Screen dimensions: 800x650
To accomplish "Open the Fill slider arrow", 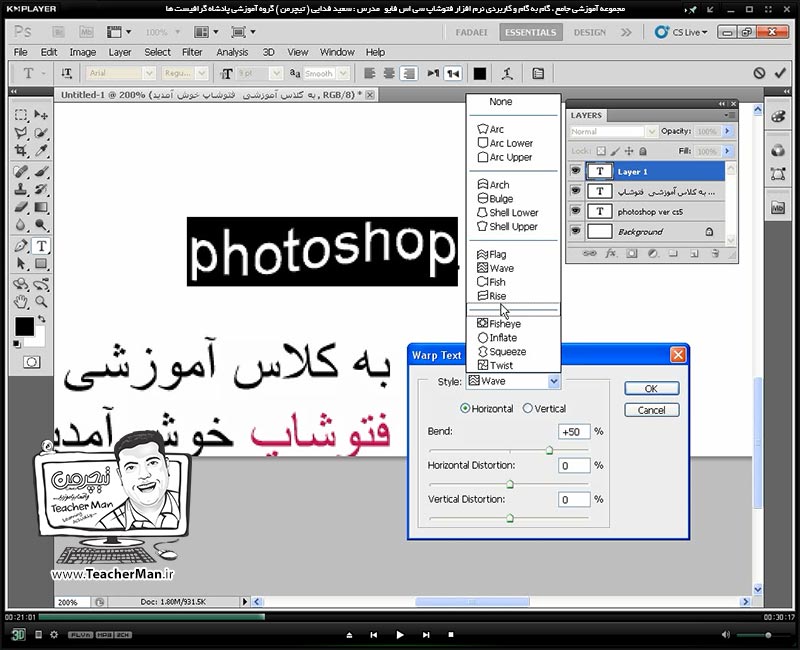I will click(x=728, y=151).
